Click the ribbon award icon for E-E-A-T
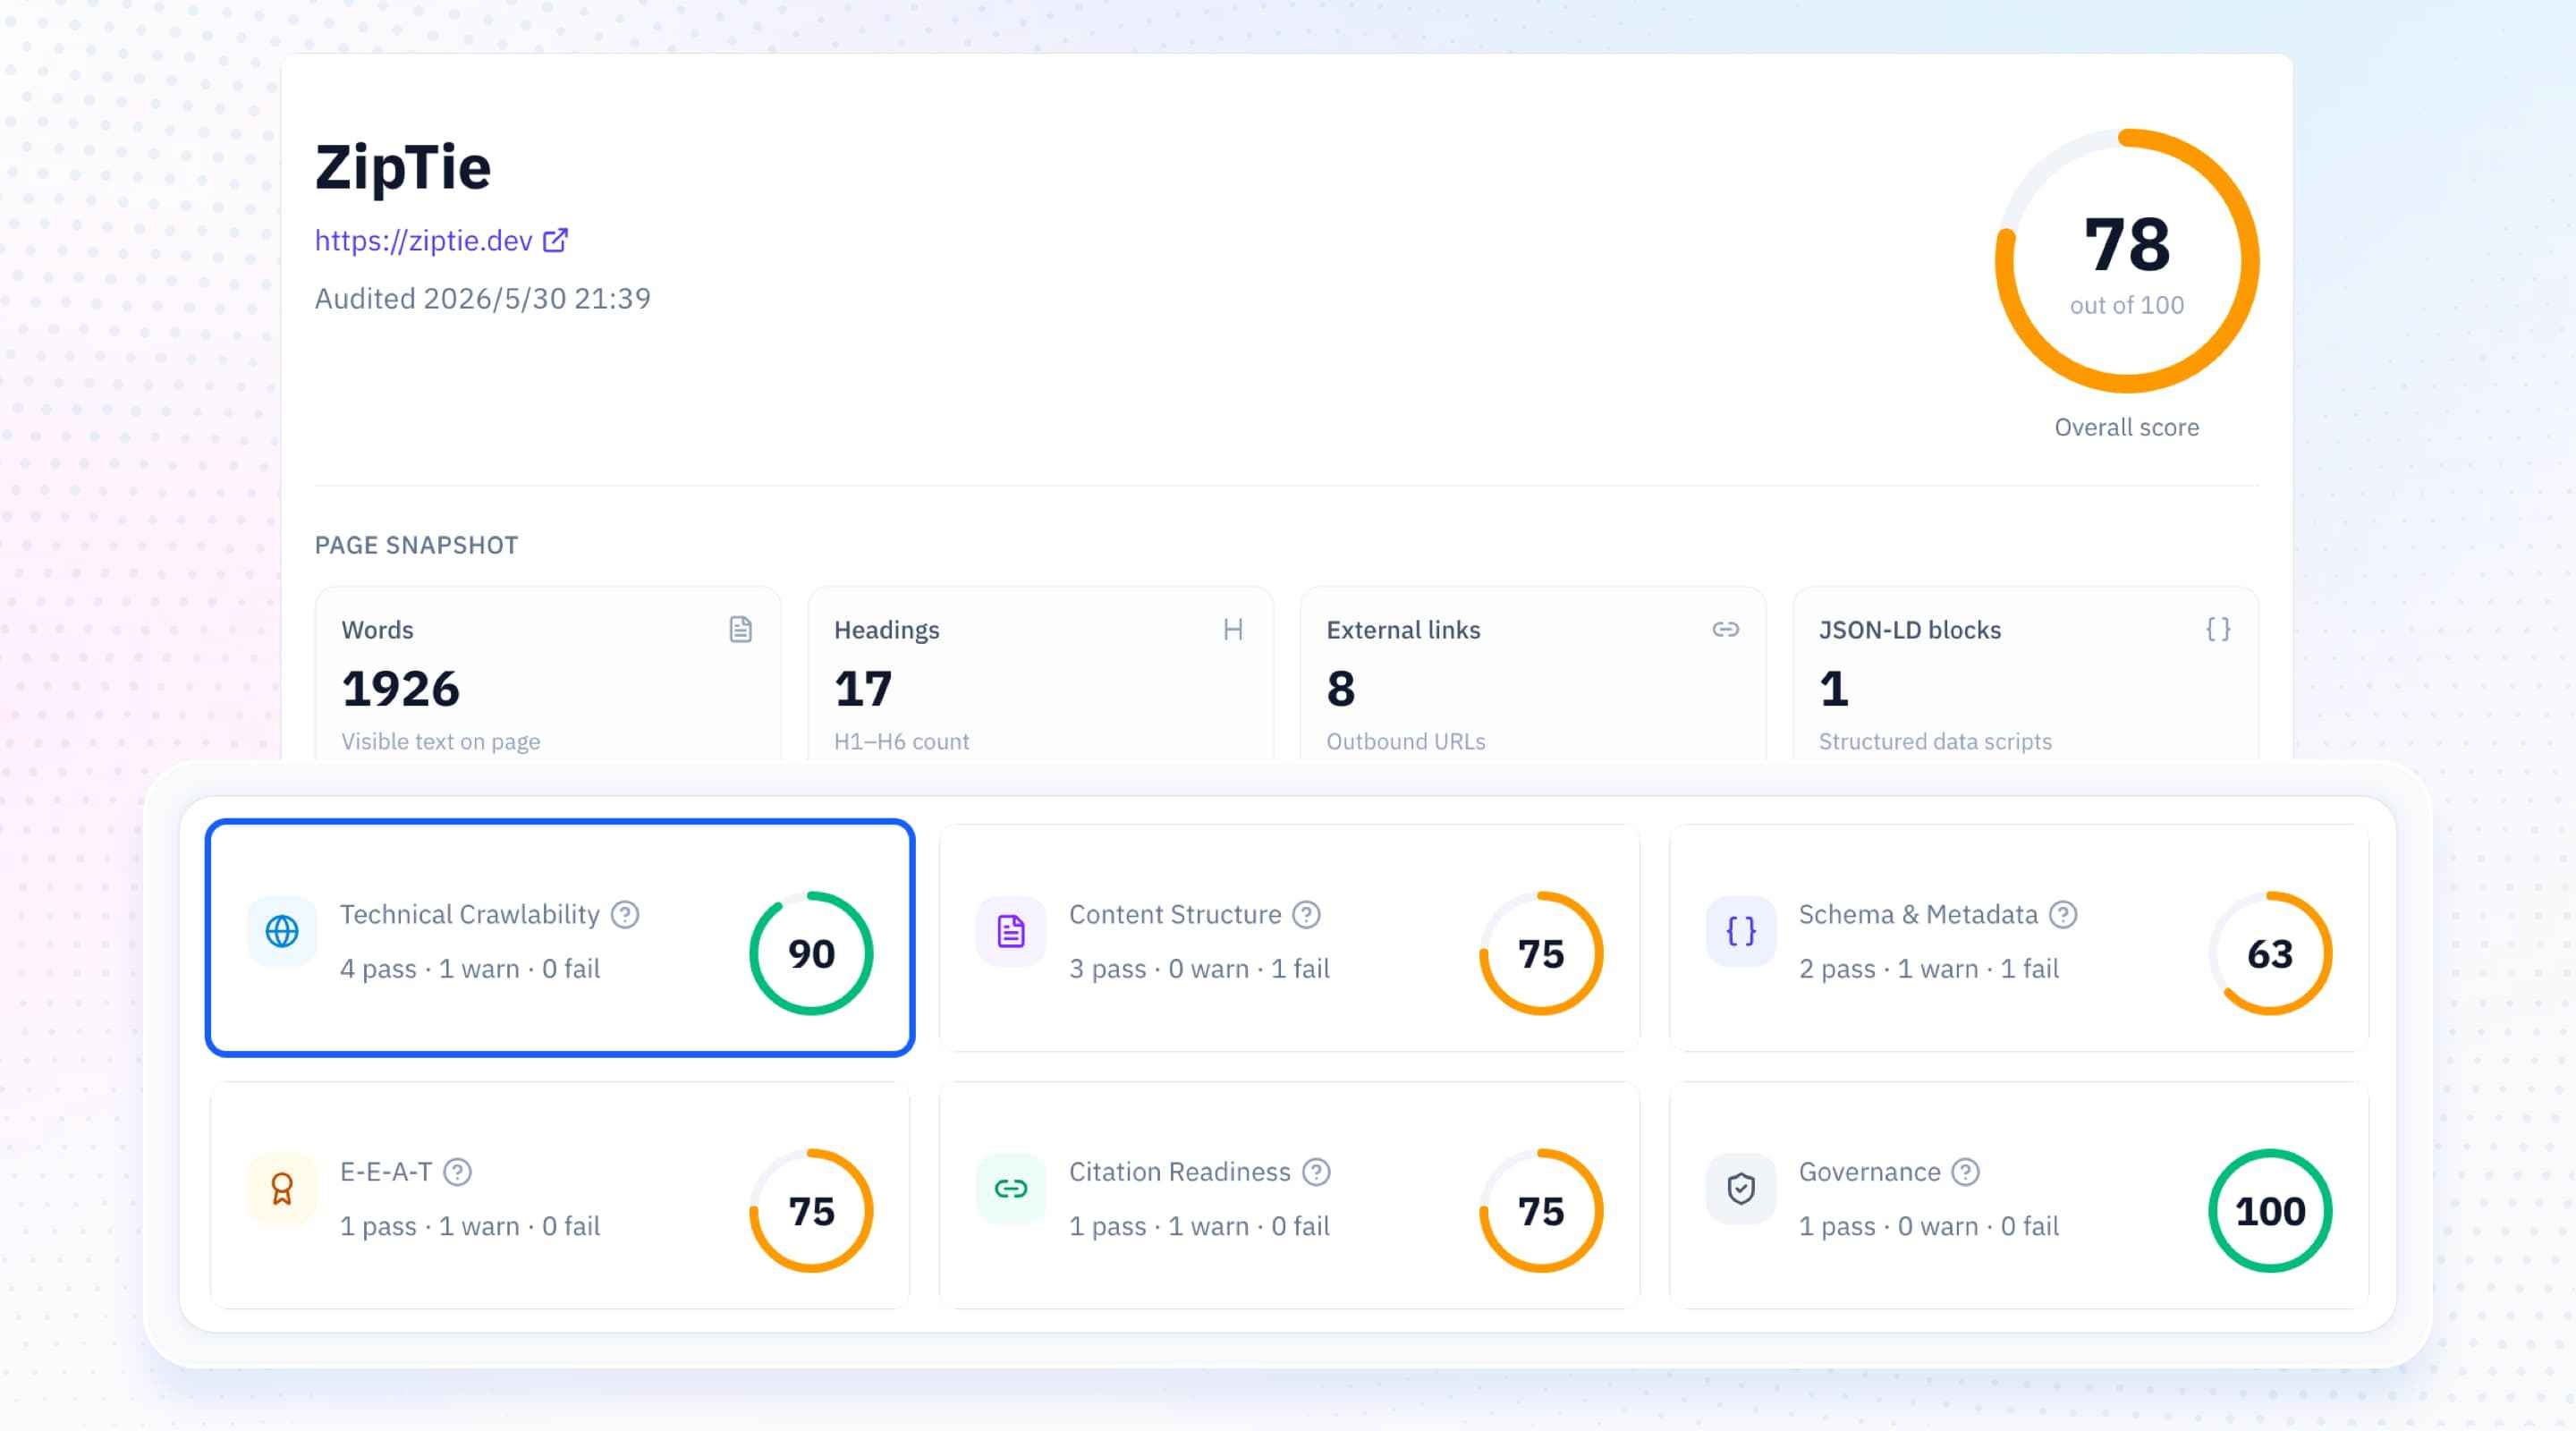This screenshot has width=2576, height=1431. [282, 1189]
